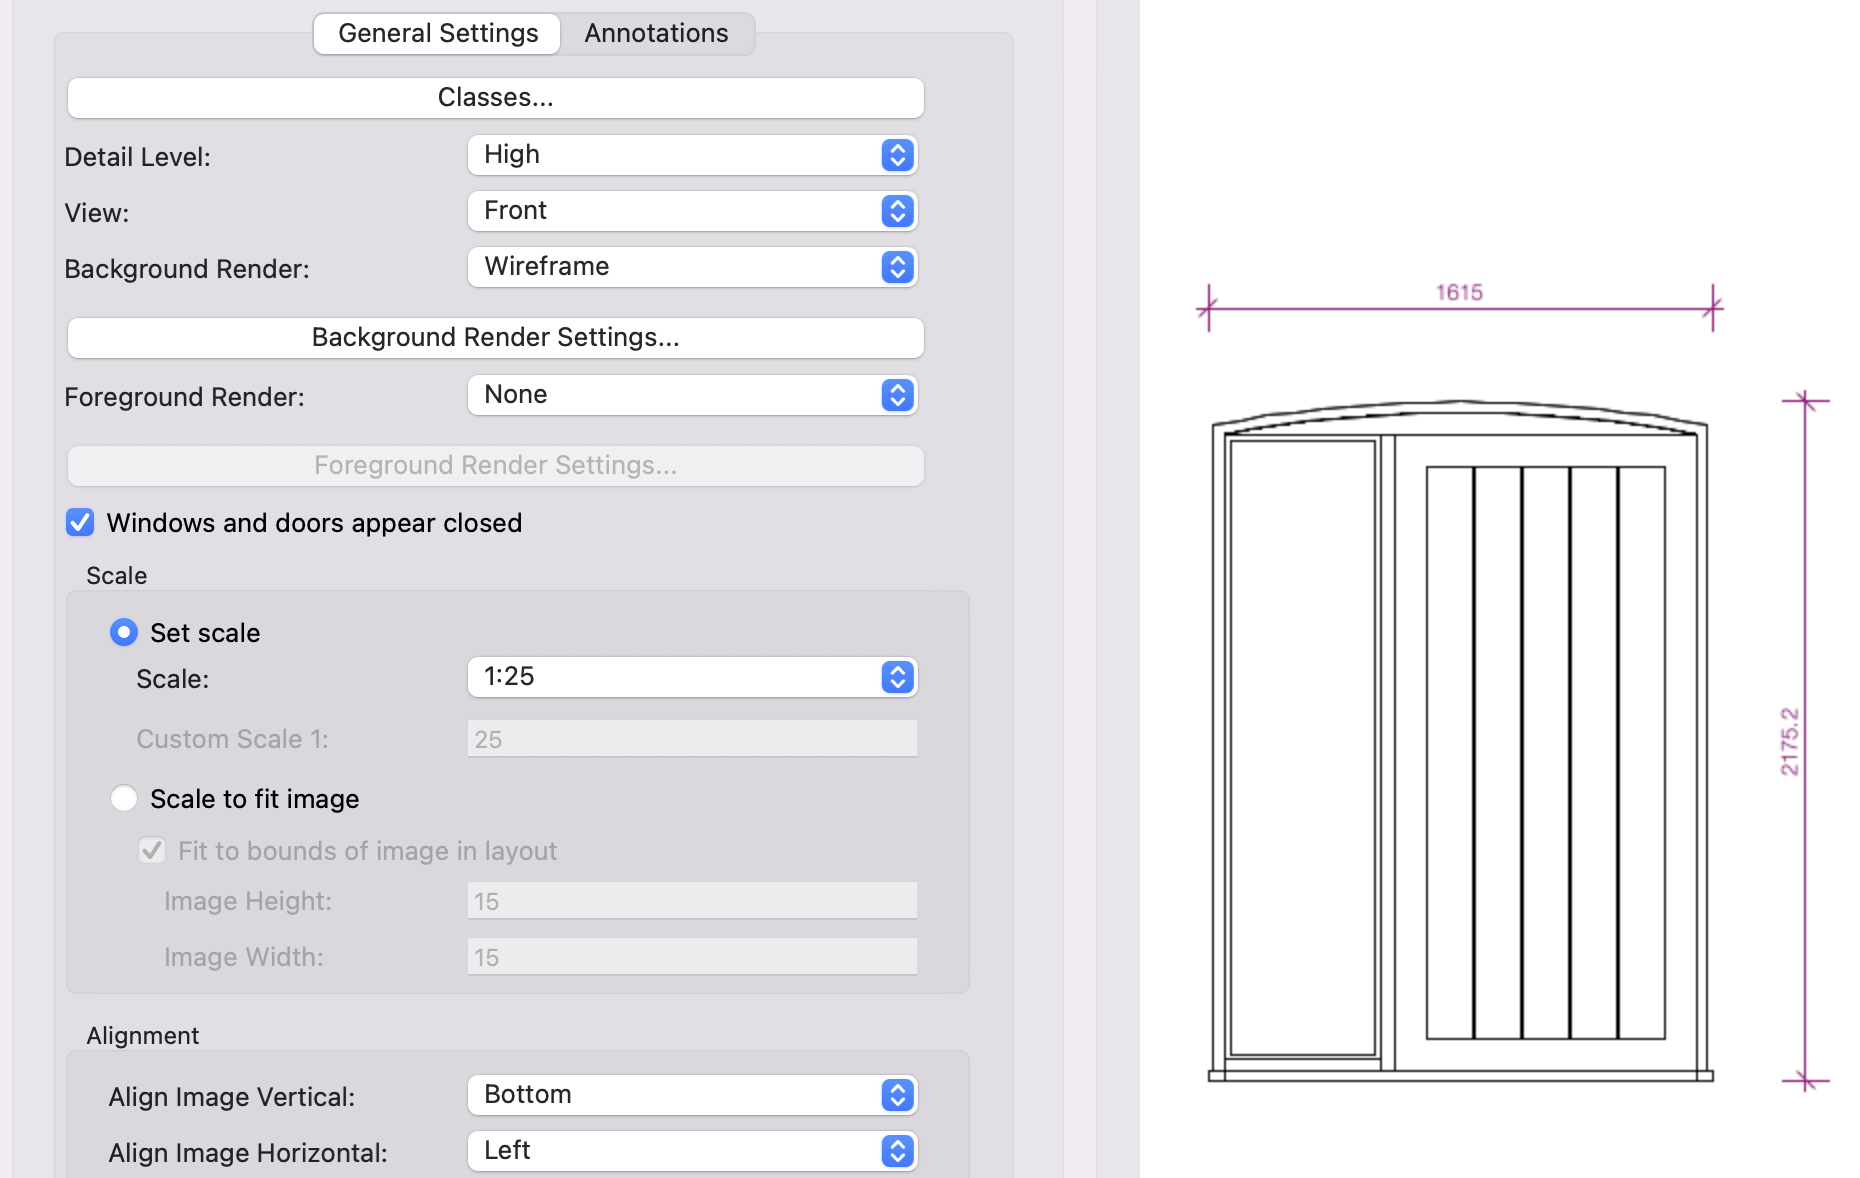Screen dimensions: 1860x1178
Task: Change the View dropdown from Front
Action: click(x=692, y=211)
